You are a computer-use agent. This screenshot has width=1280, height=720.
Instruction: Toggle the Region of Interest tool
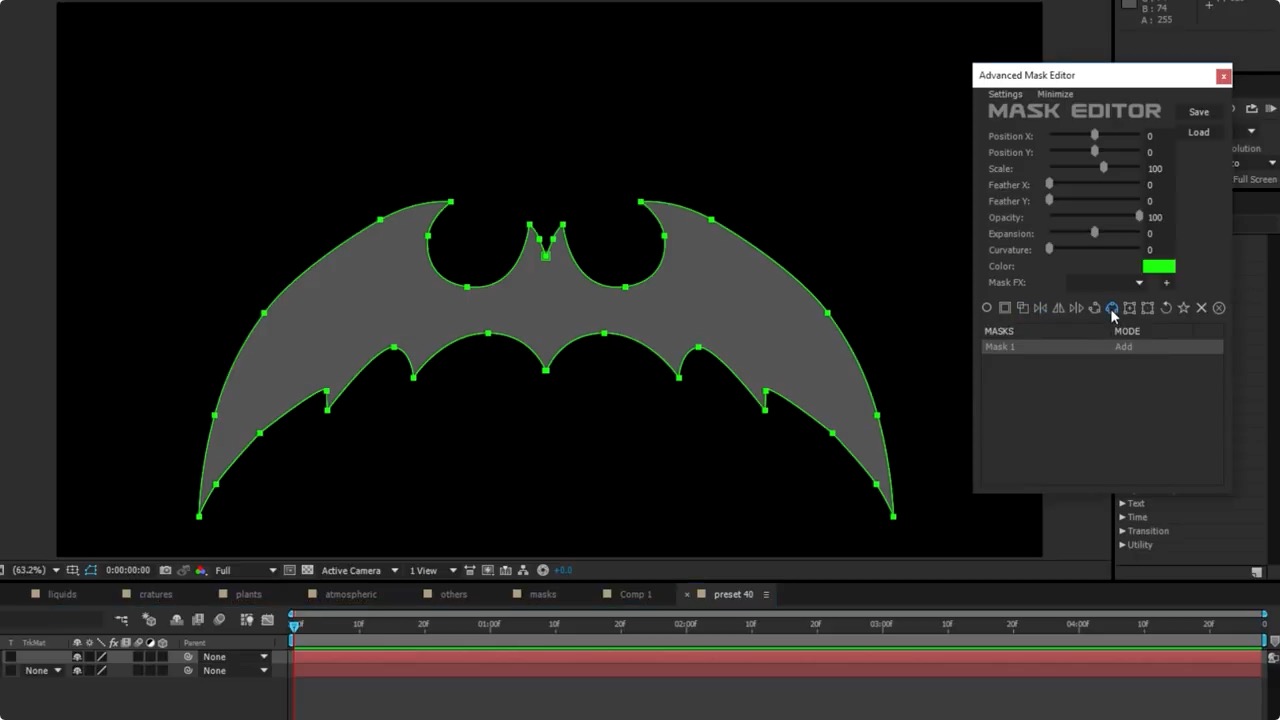[288, 570]
